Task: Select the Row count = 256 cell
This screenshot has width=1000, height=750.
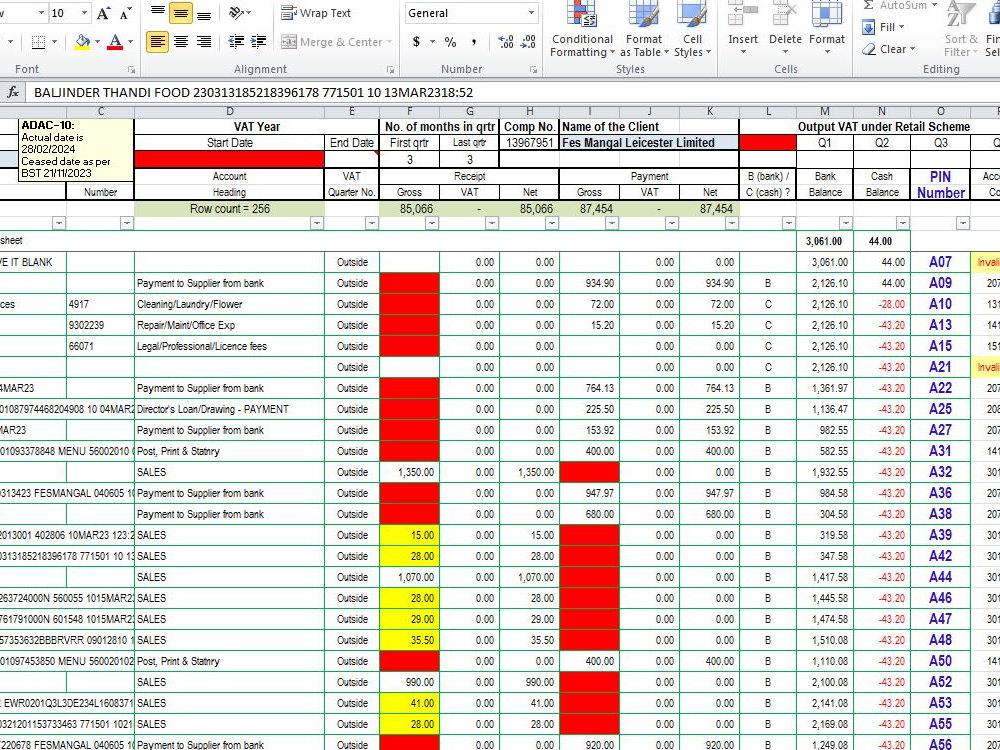Action: coord(230,209)
